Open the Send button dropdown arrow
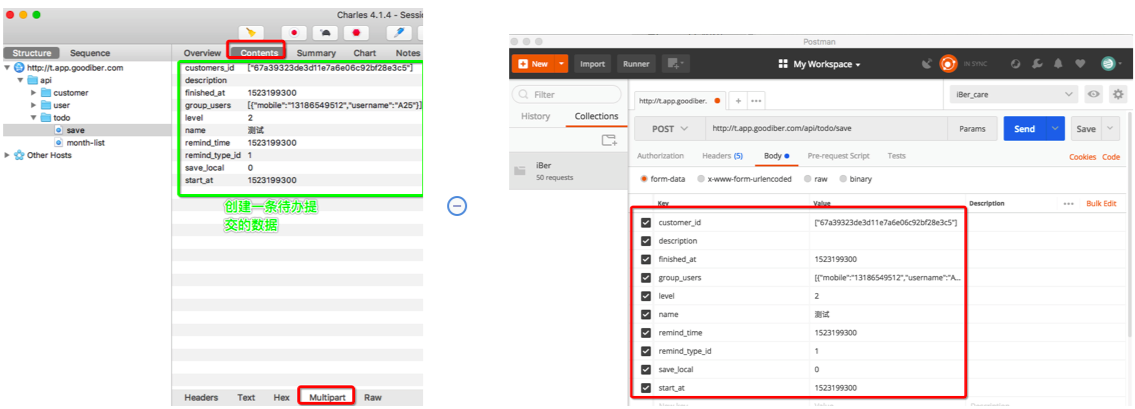This screenshot has width=1135, height=409. click(x=1055, y=129)
